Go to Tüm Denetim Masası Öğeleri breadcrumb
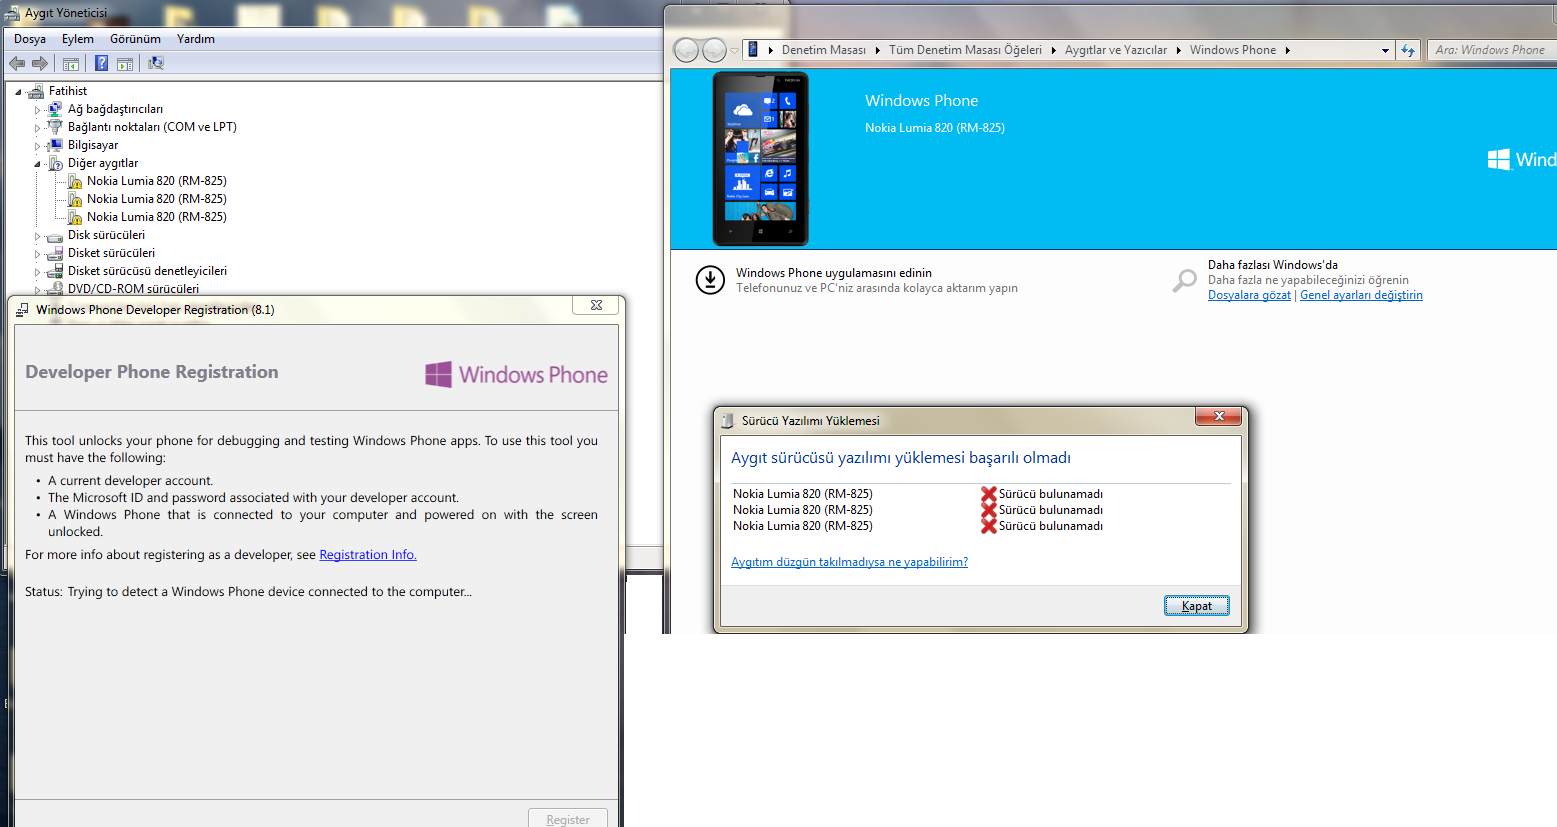The width and height of the screenshot is (1557, 827). [965, 50]
